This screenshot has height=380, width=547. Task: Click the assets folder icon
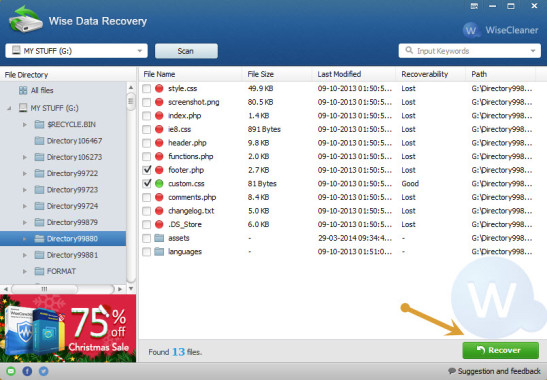click(159, 238)
